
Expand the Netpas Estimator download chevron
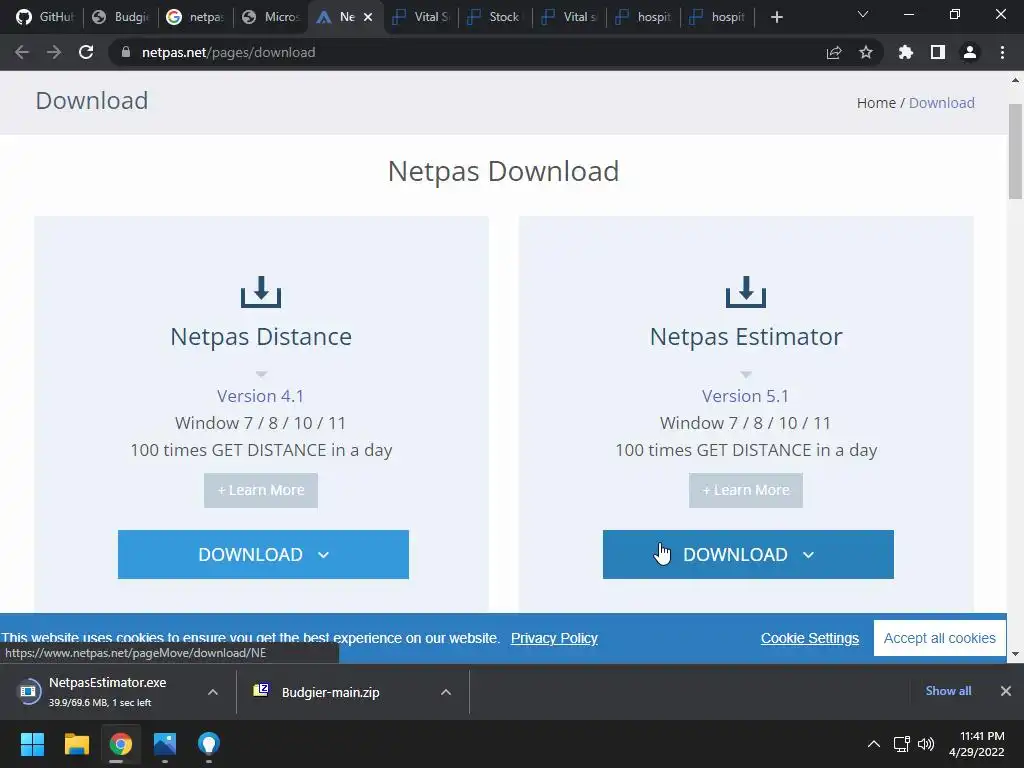pos(808,555)
